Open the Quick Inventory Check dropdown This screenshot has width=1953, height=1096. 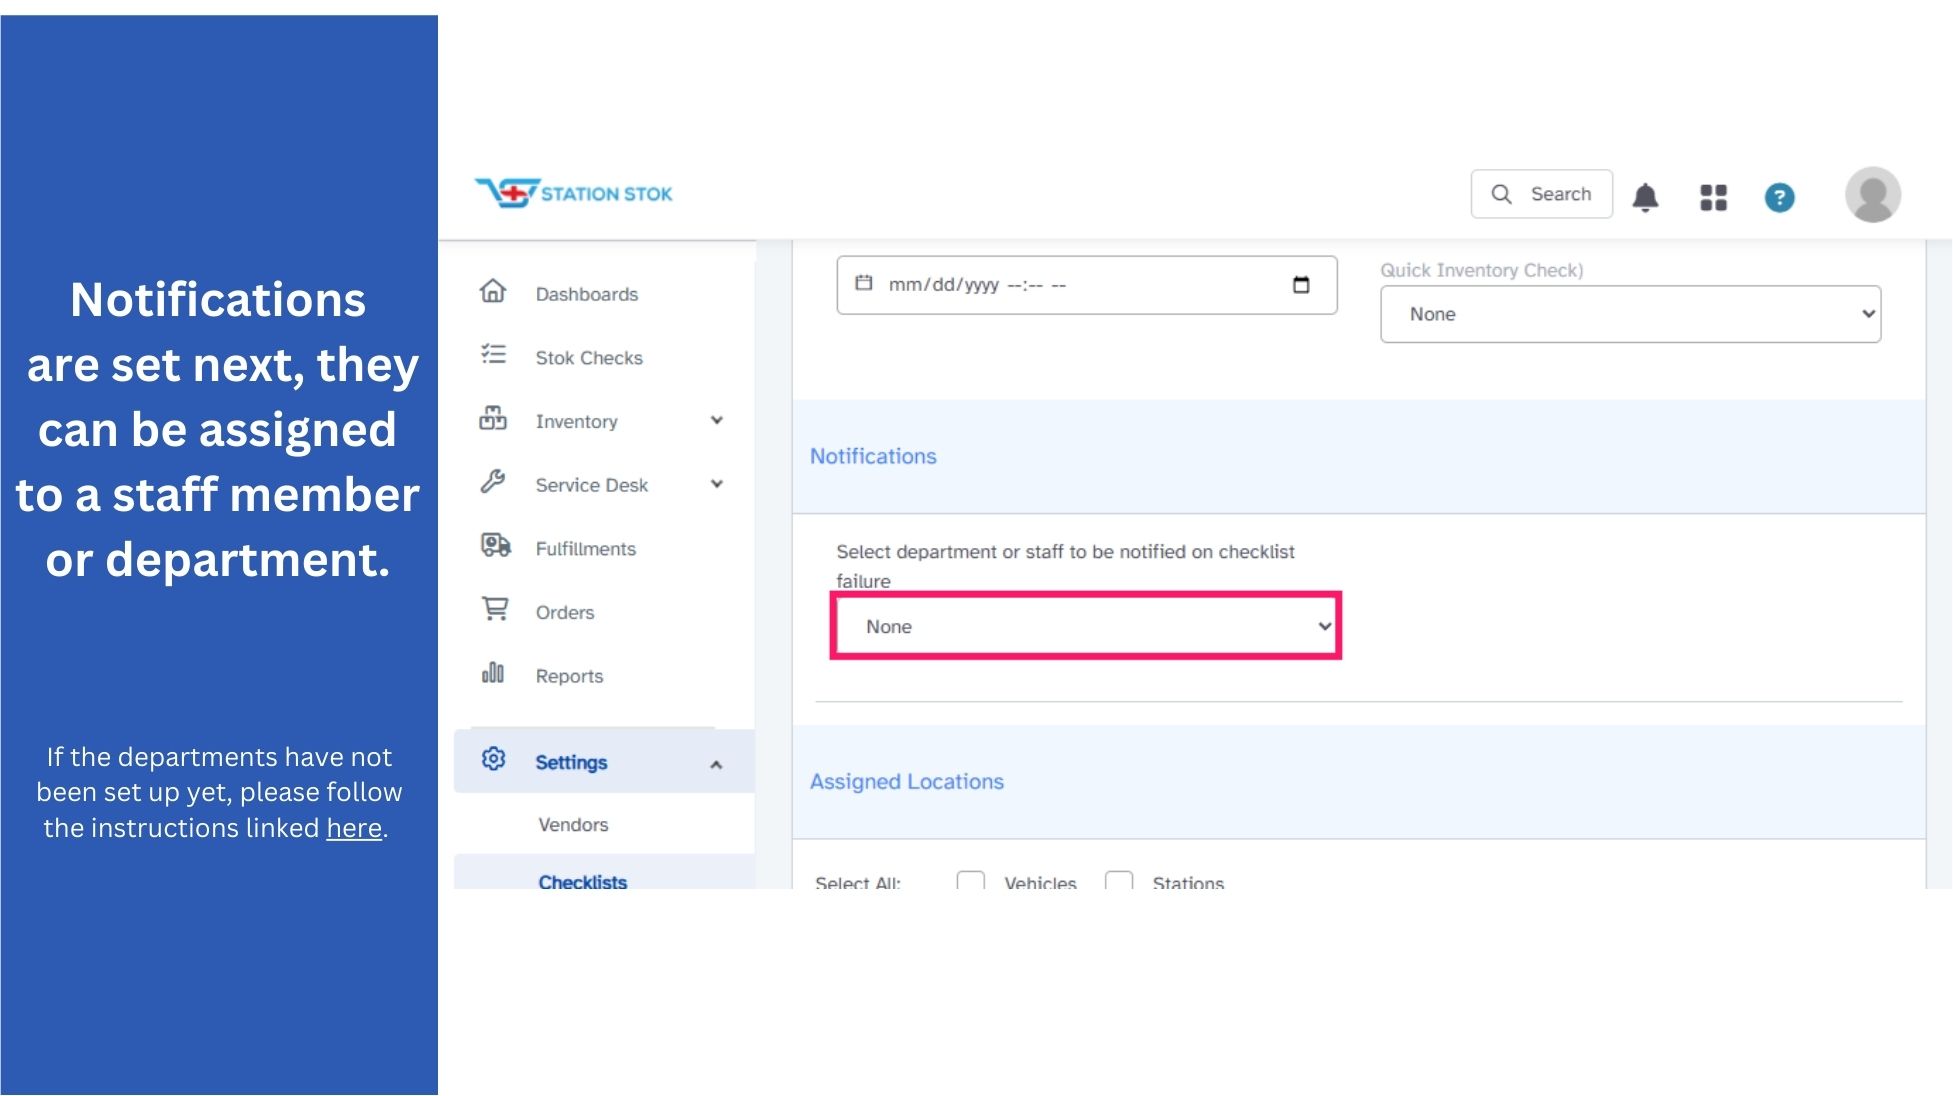click(1630, 314)
